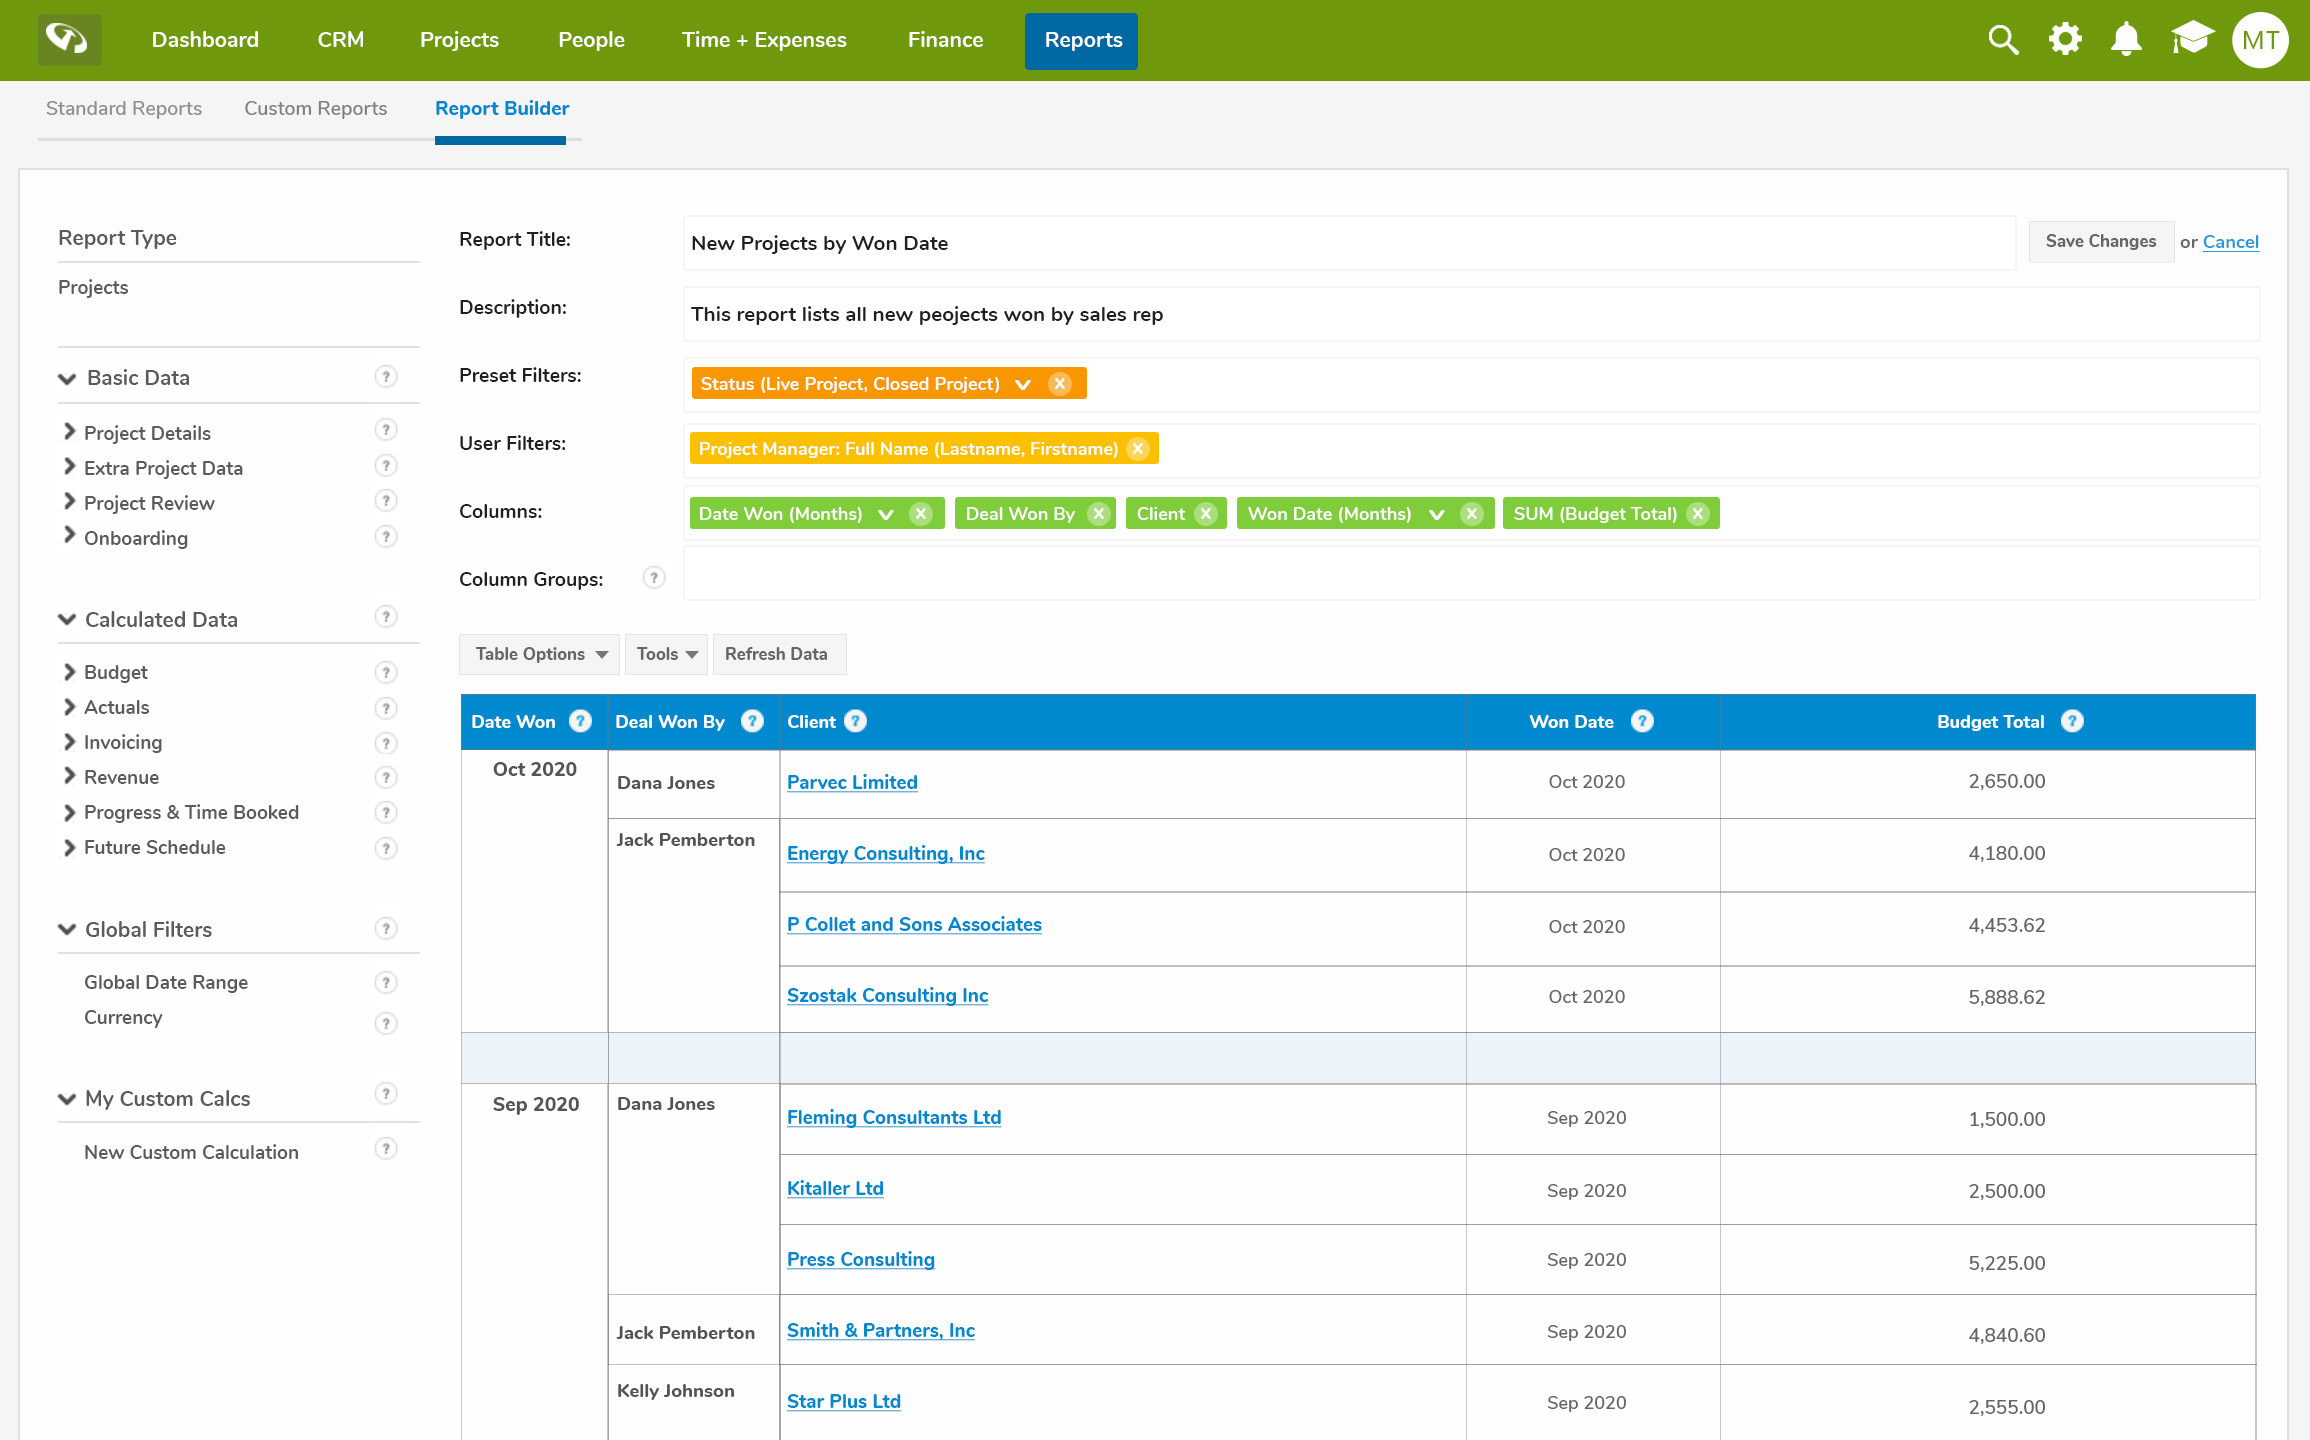Open the settings gear icon

pos(2065,40)
